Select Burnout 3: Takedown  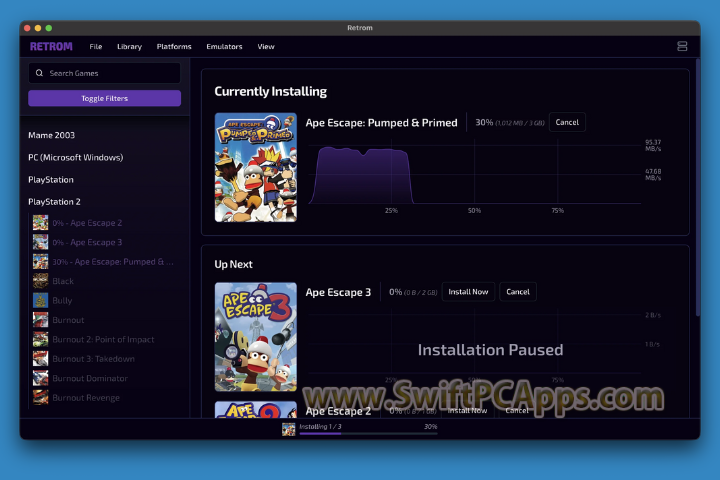tap(94, 359)
